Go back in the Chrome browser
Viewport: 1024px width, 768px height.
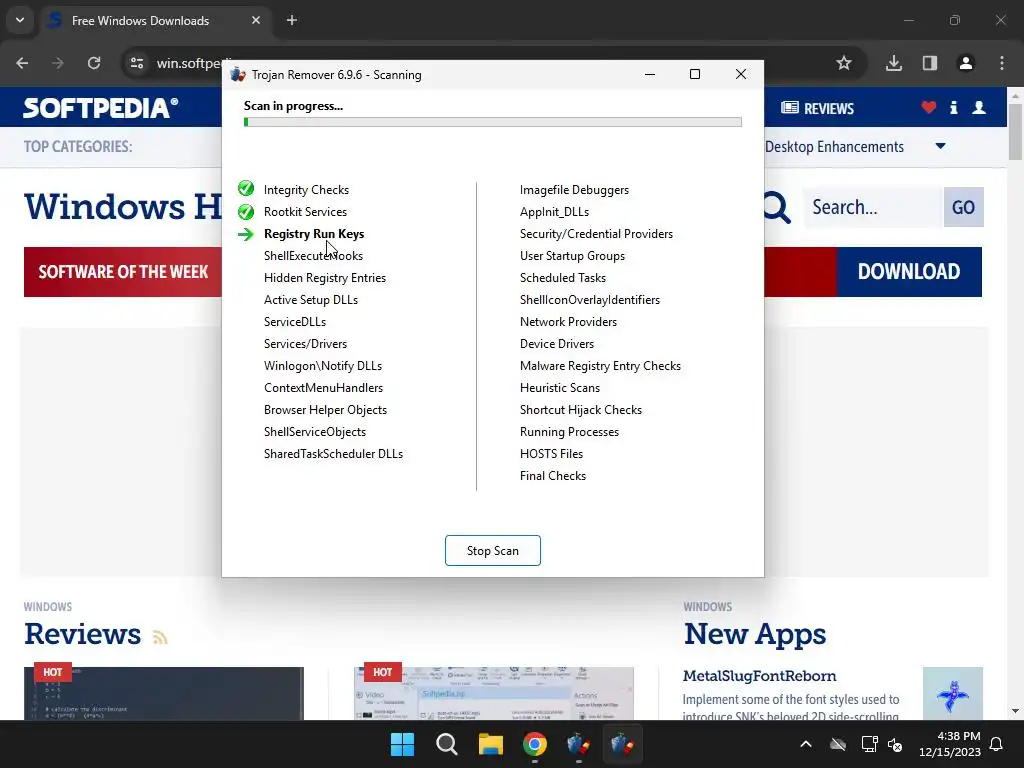point(22,63)
